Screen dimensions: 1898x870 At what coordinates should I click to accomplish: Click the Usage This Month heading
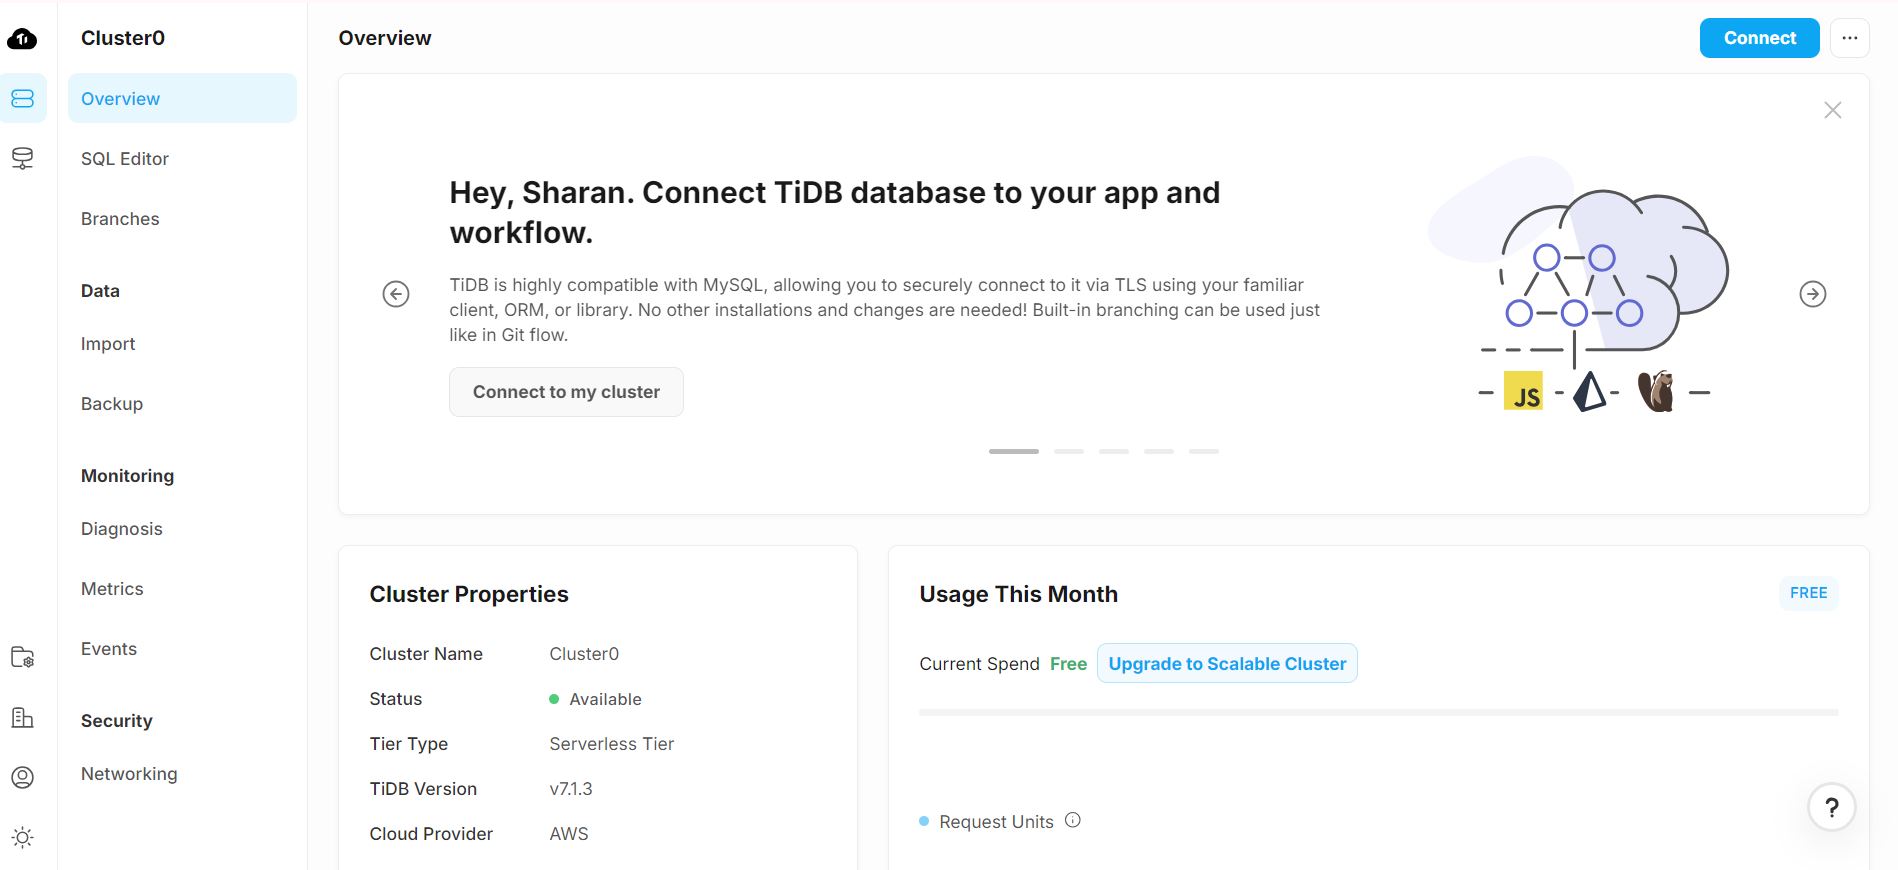[x=1018, y=594]
